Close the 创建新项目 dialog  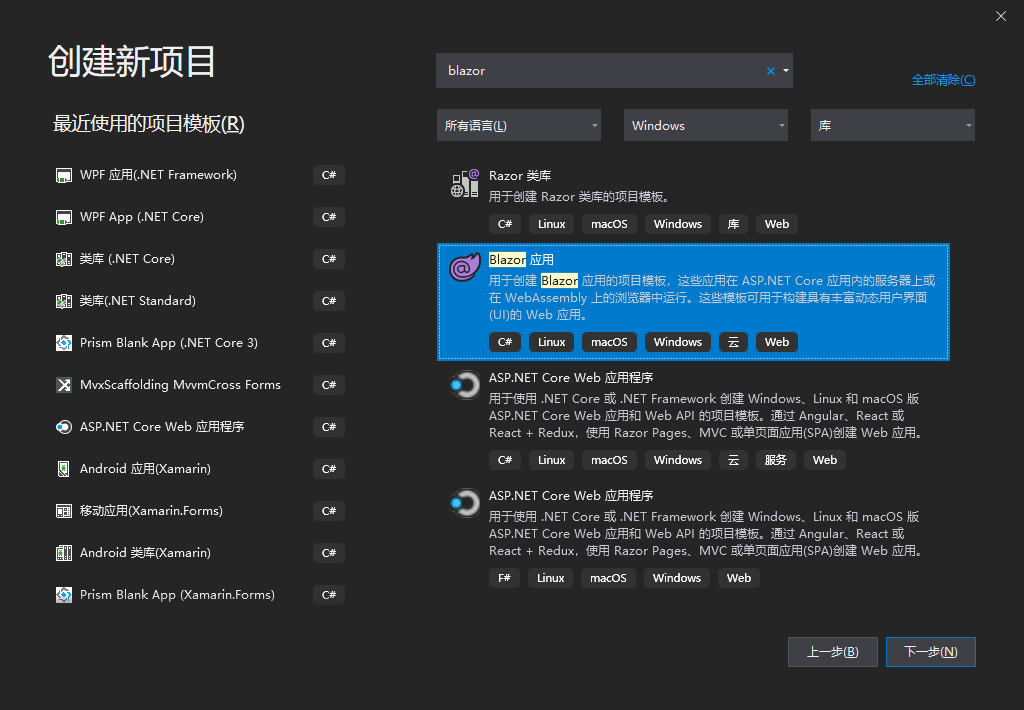tap(1000, 16)
